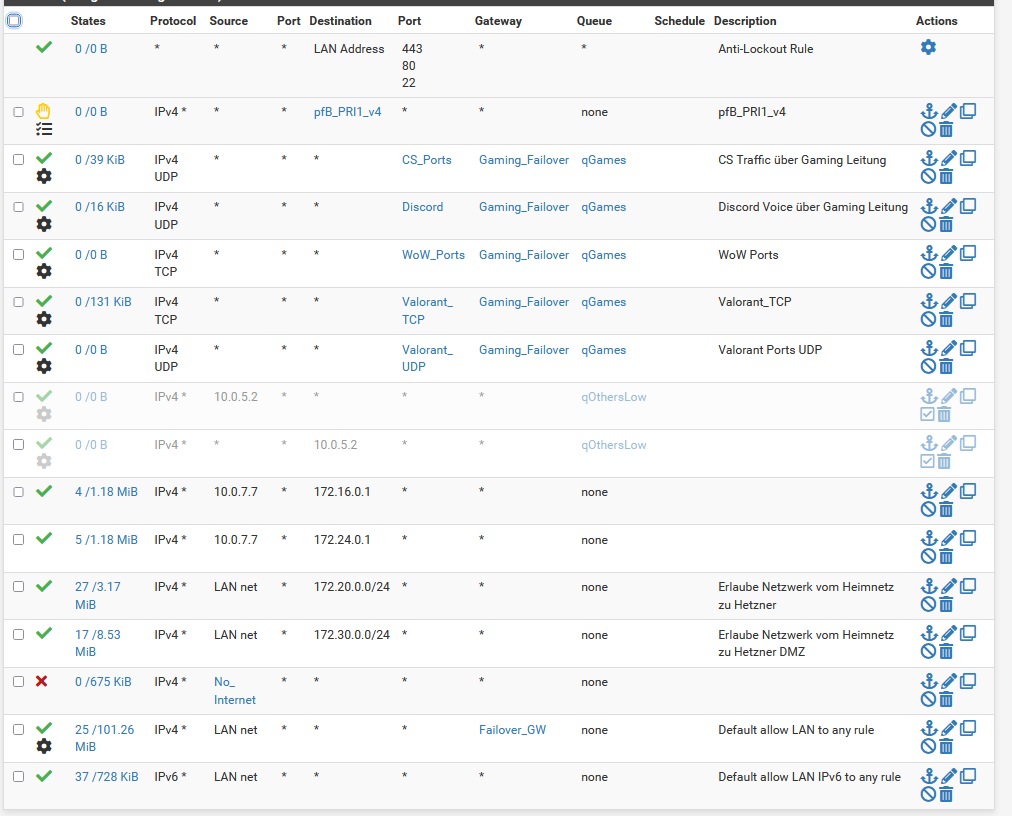
Task: Disable the Discord Voice über Gaming Leitung rule
Action: point(928,224)
